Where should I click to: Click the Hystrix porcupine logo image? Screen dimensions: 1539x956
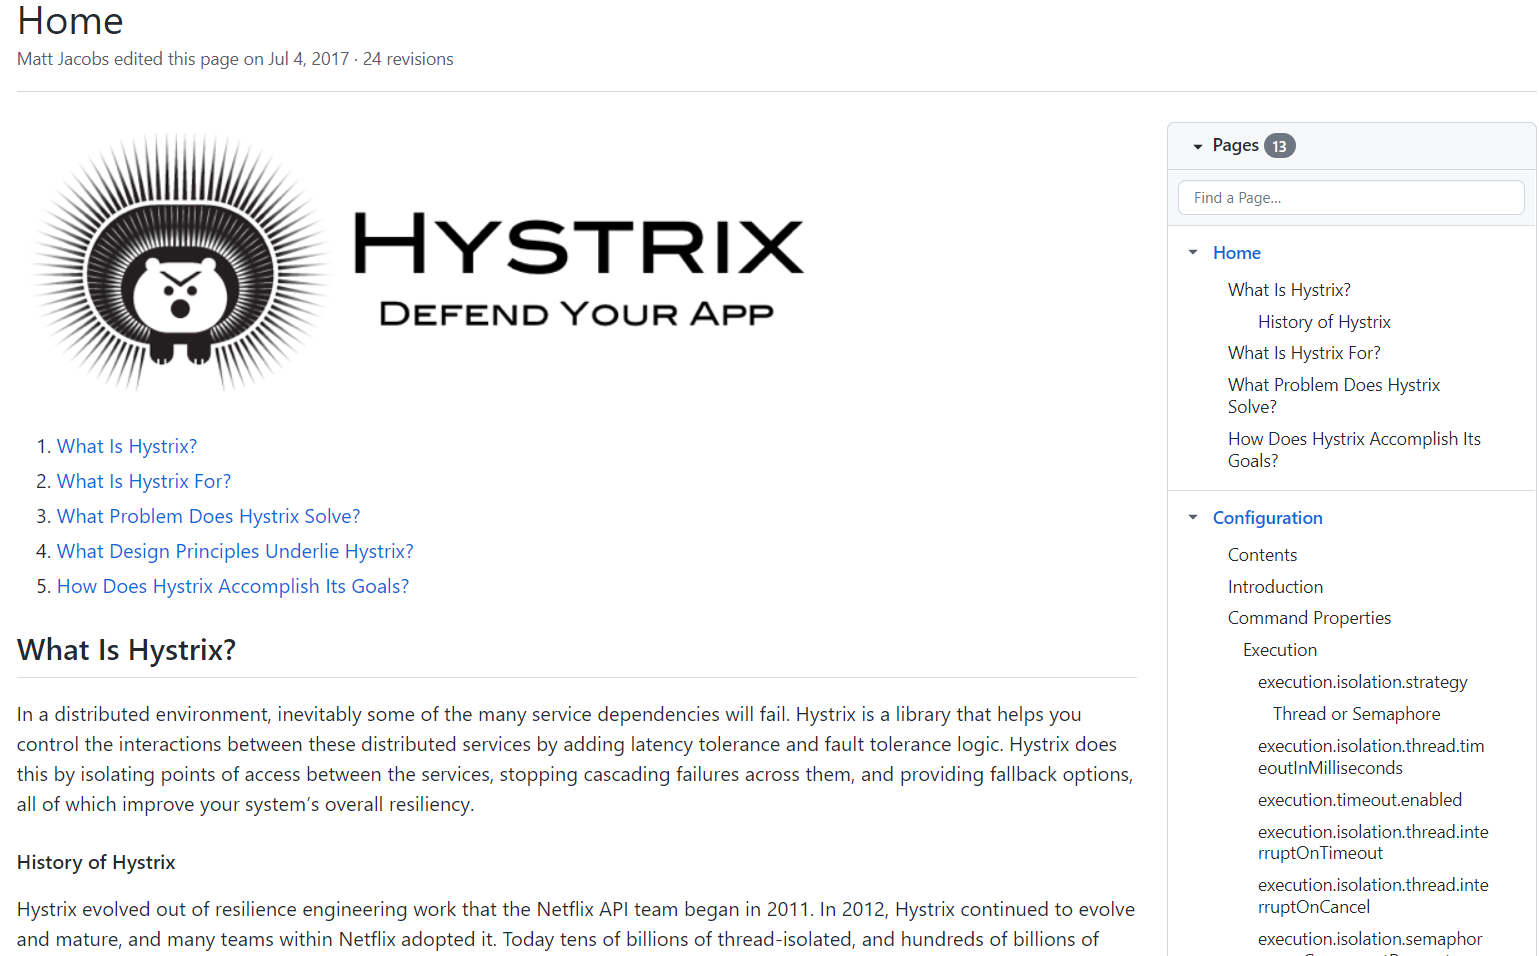pyautogui.click(x=420, y=260)
